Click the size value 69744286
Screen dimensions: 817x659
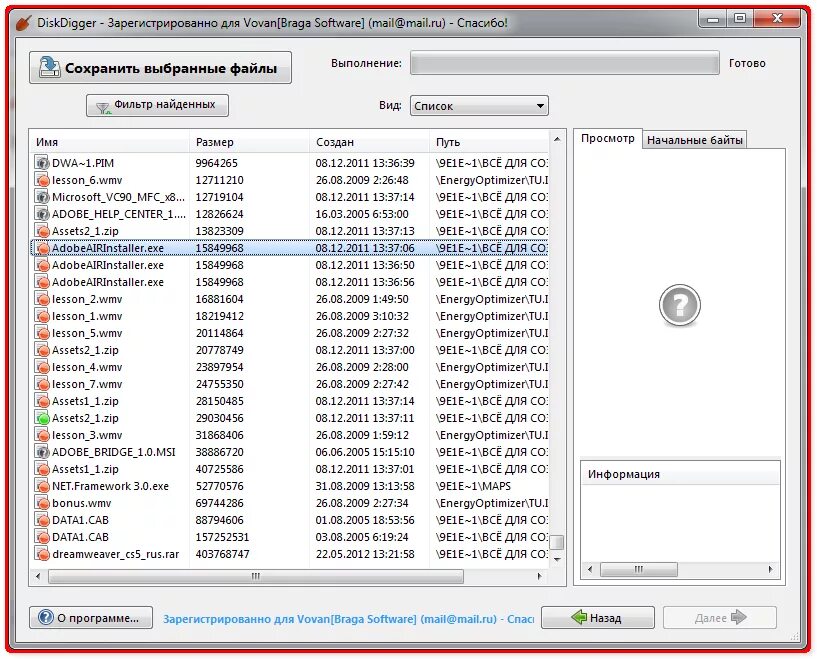pos(219,503)
